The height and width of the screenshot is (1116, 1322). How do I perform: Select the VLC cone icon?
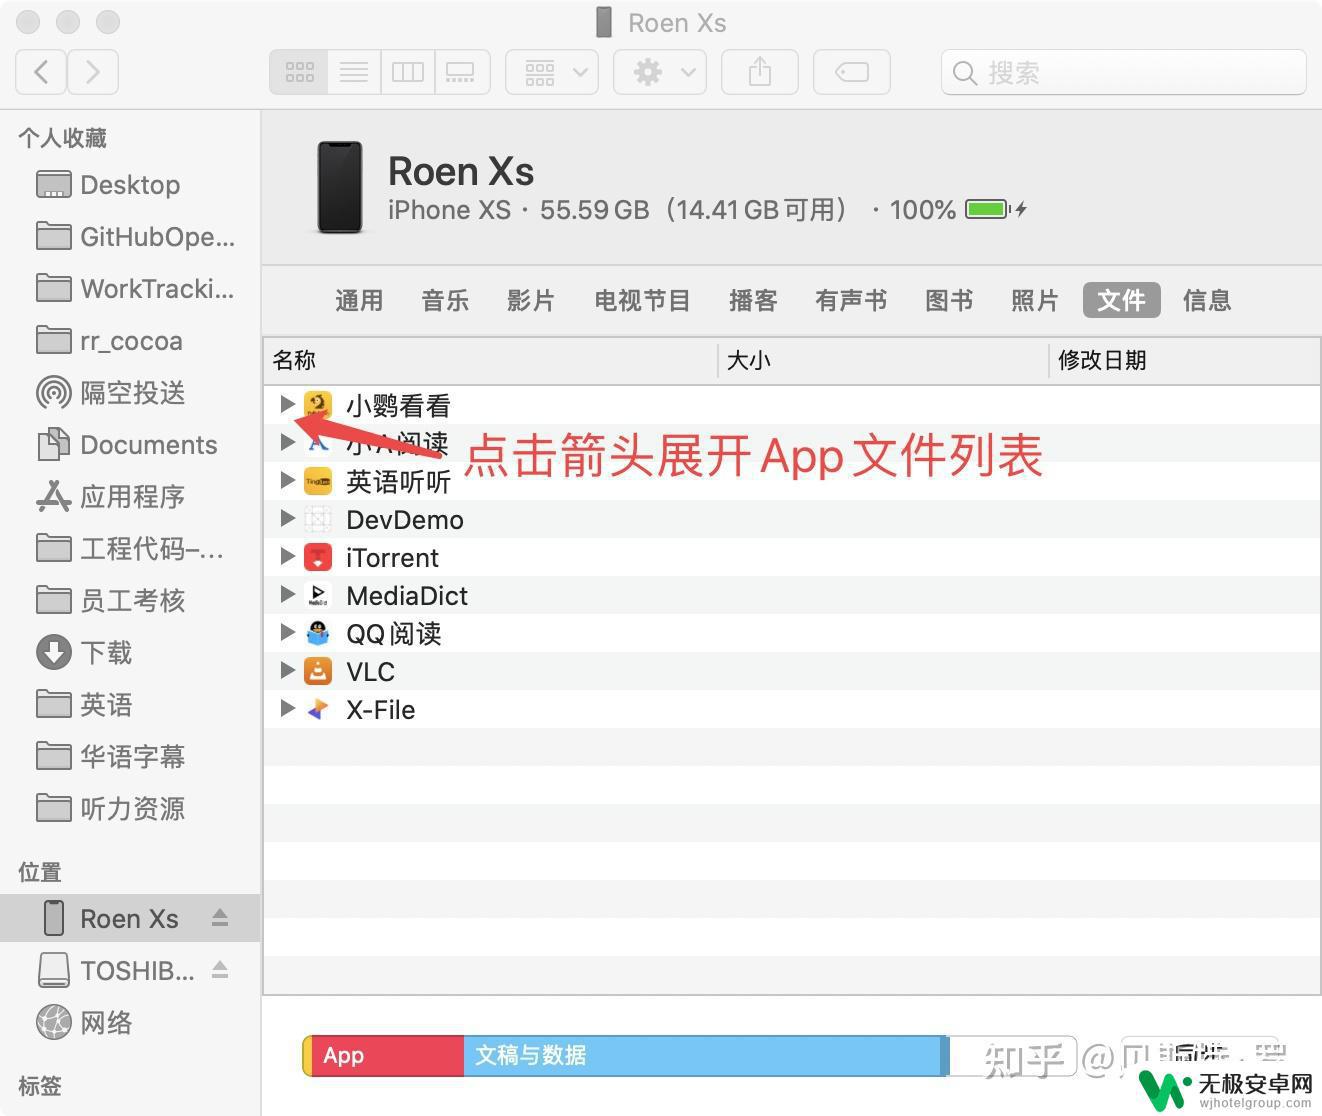tap(318, 671)
